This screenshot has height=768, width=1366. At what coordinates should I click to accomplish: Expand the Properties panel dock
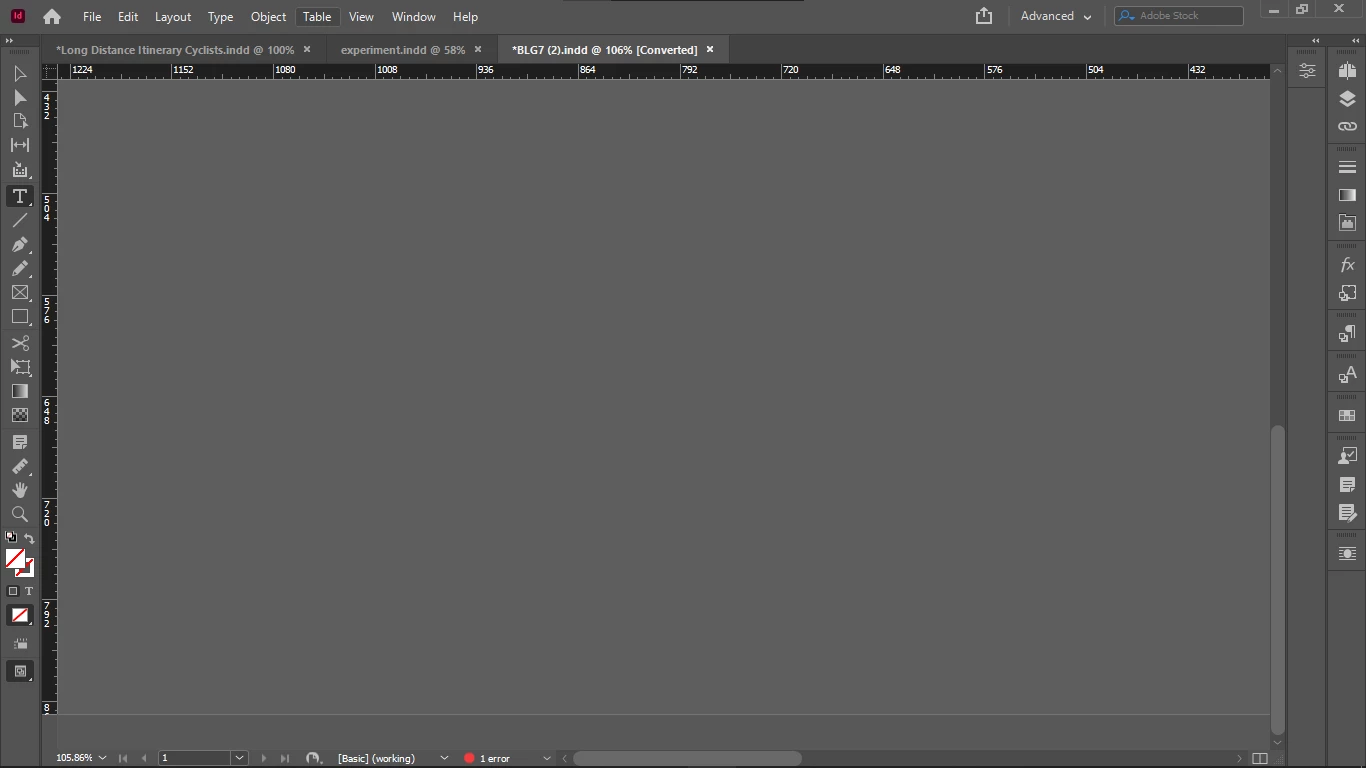1316,41
